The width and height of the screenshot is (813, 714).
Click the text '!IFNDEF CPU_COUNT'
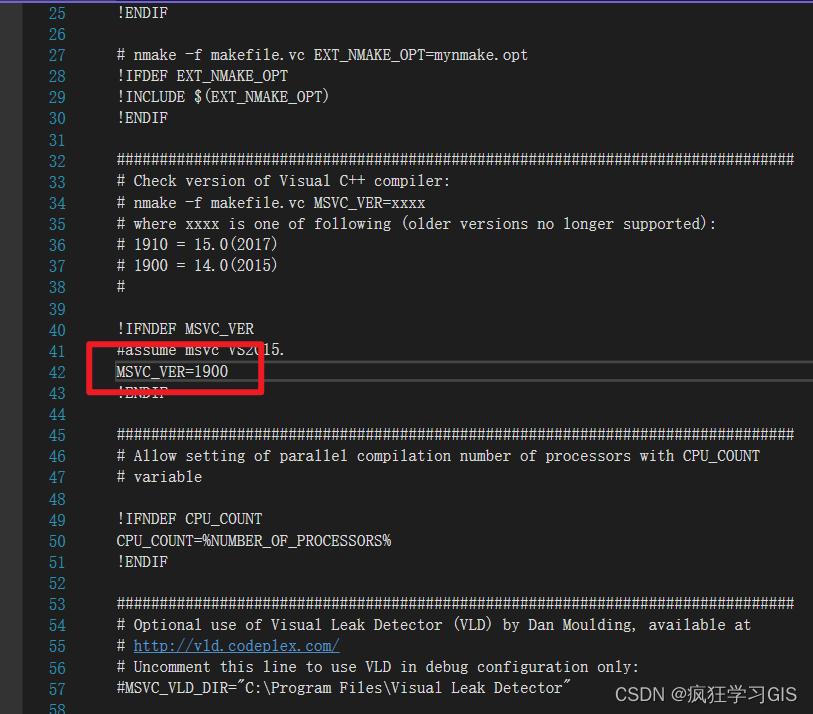189,519
